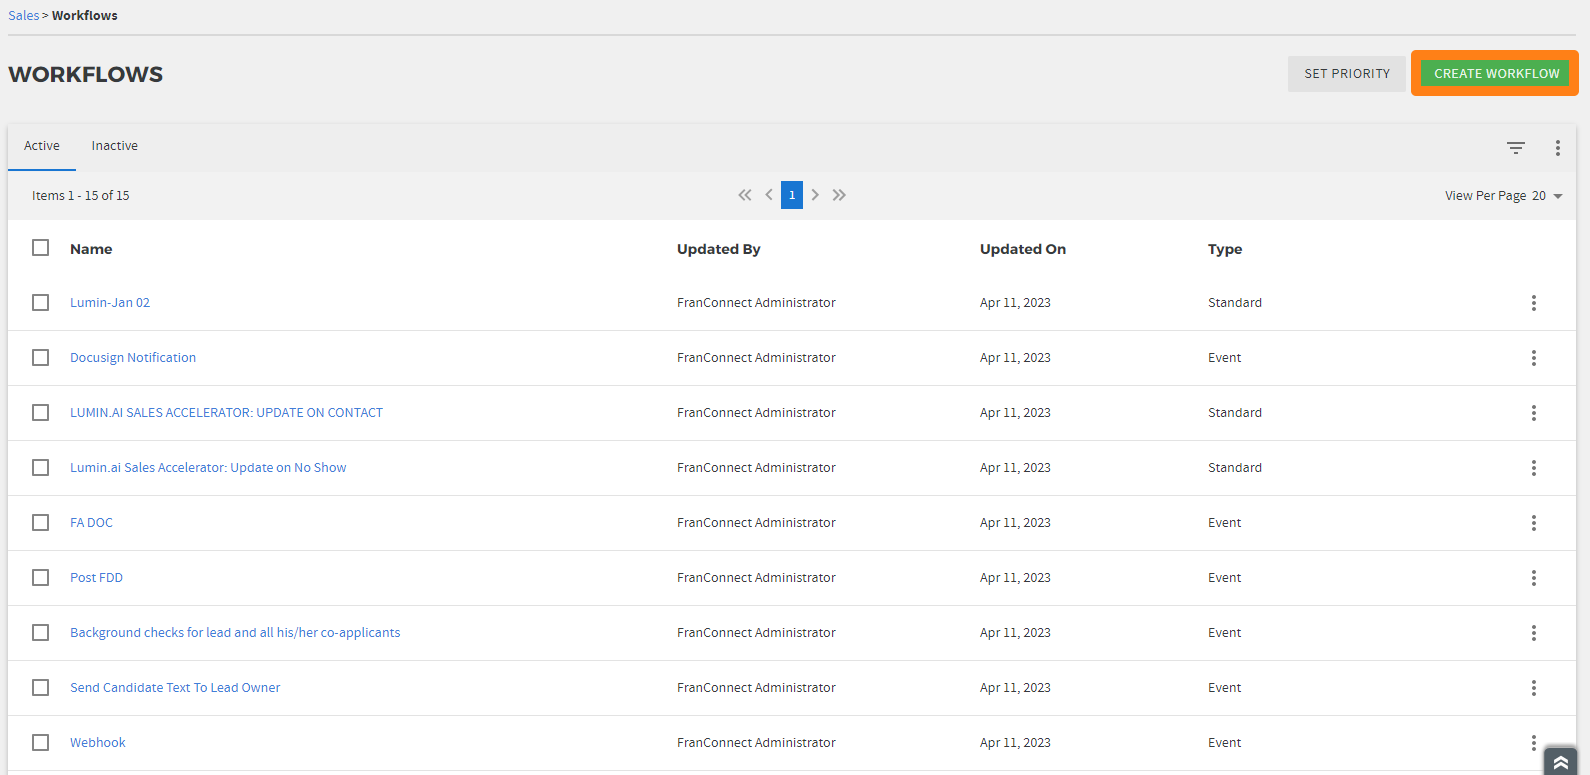This screenshot has height=775, width=1590.
Task: Go to next page arrow
Action: tap(815, 195)
